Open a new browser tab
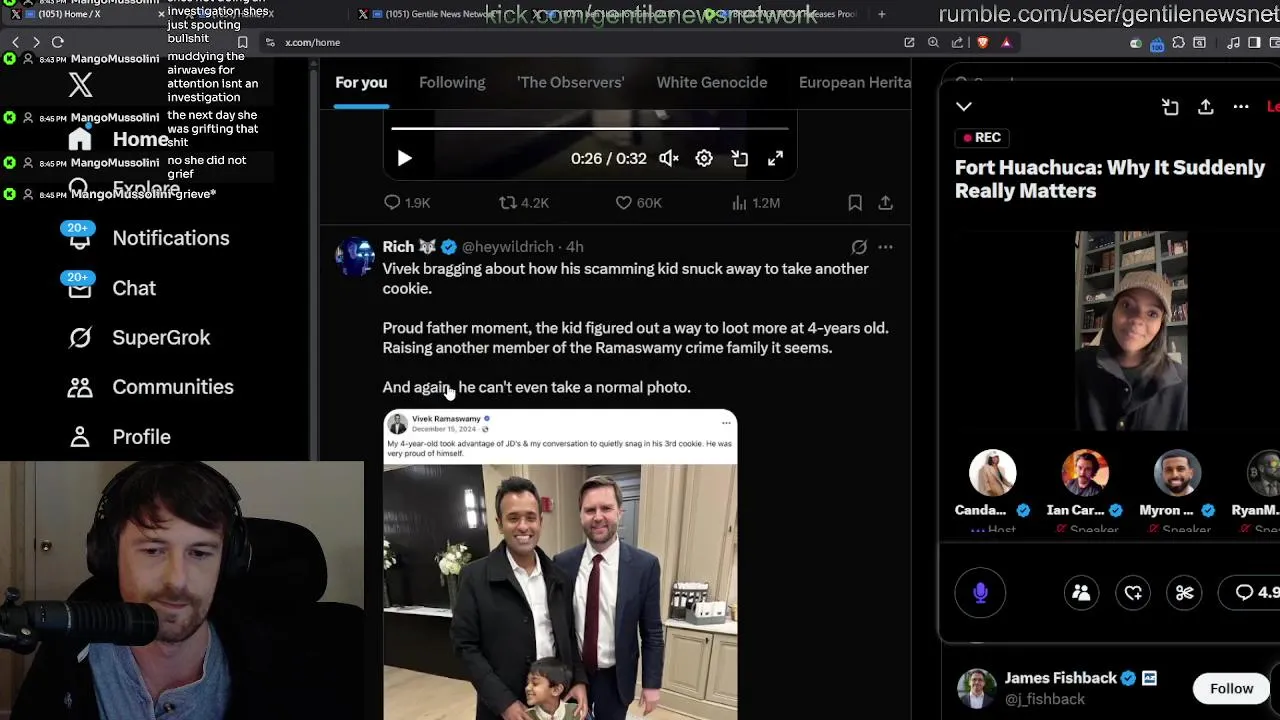The height and width of the screenshot is (720, 1280). (881, 14)
